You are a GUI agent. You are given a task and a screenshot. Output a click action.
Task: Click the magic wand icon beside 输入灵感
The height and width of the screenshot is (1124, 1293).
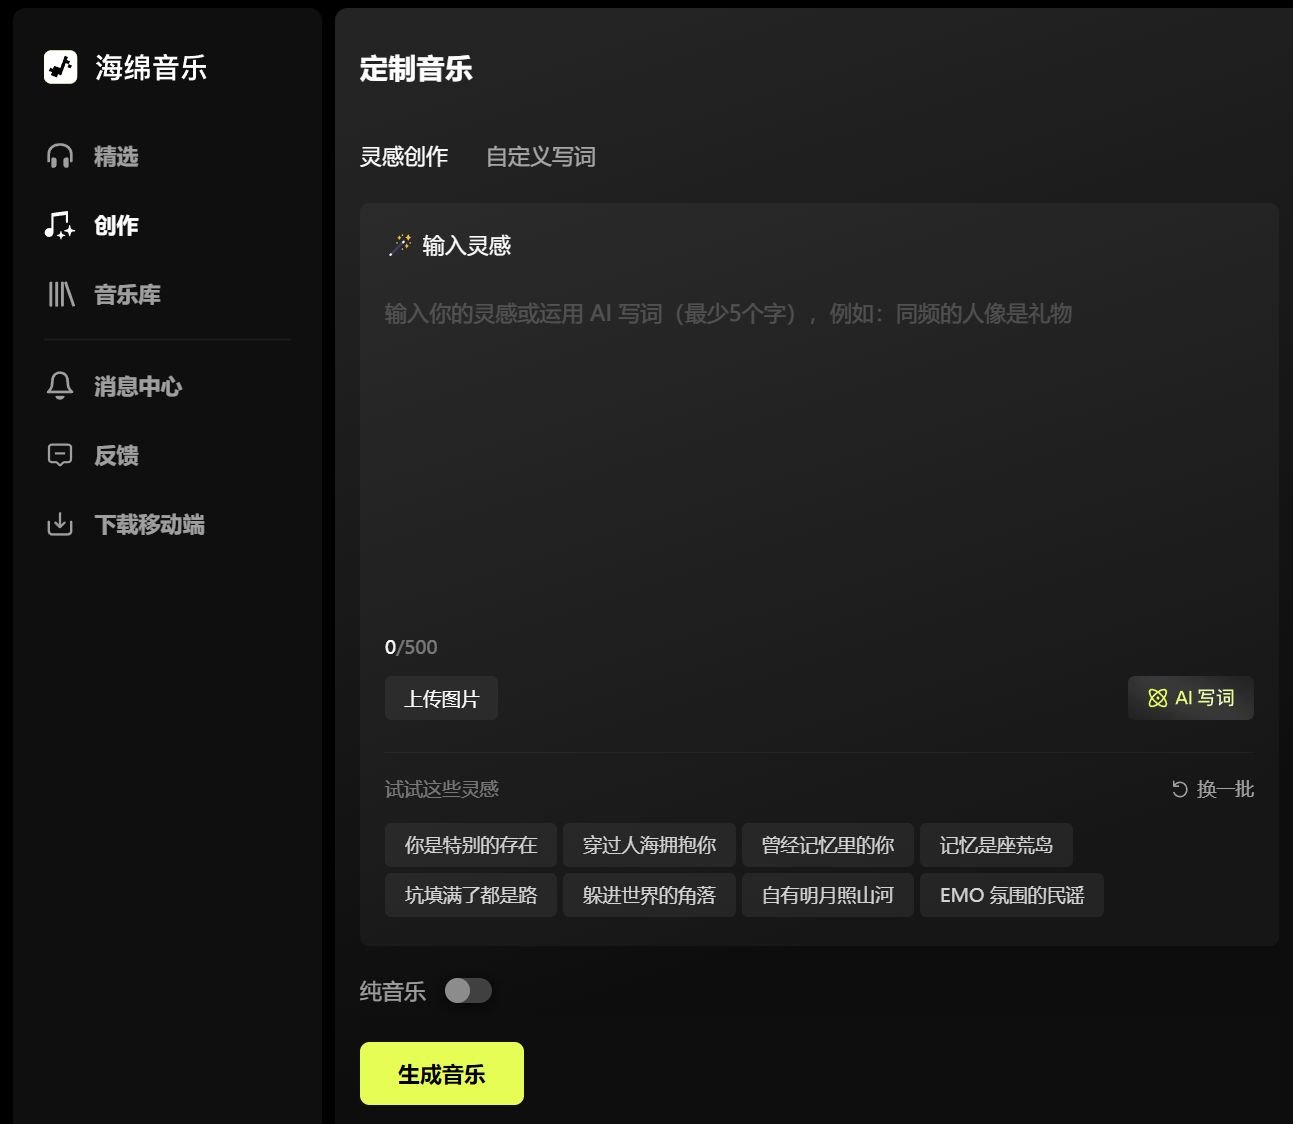397,245
